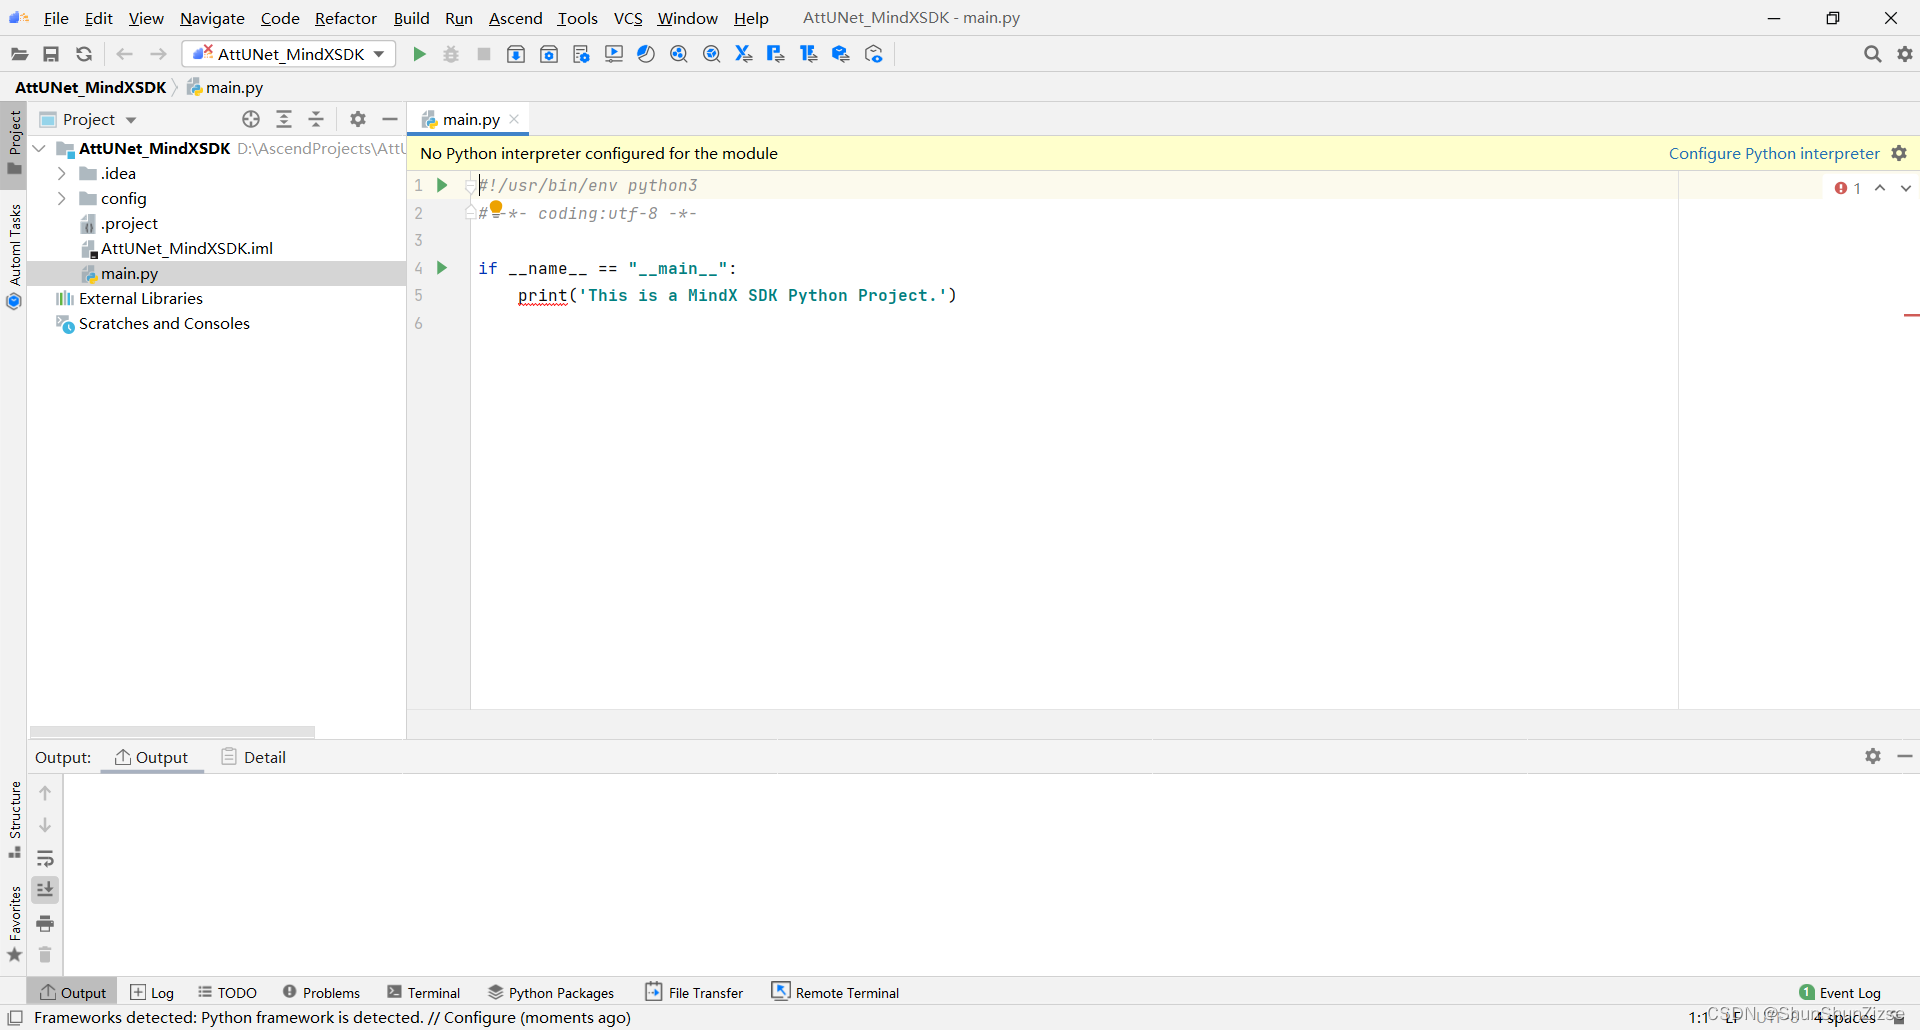The height and width of the screenshot is (1030, 1920).
Task: Click Select Opened File target icon
Action: (x=251, y=119)
